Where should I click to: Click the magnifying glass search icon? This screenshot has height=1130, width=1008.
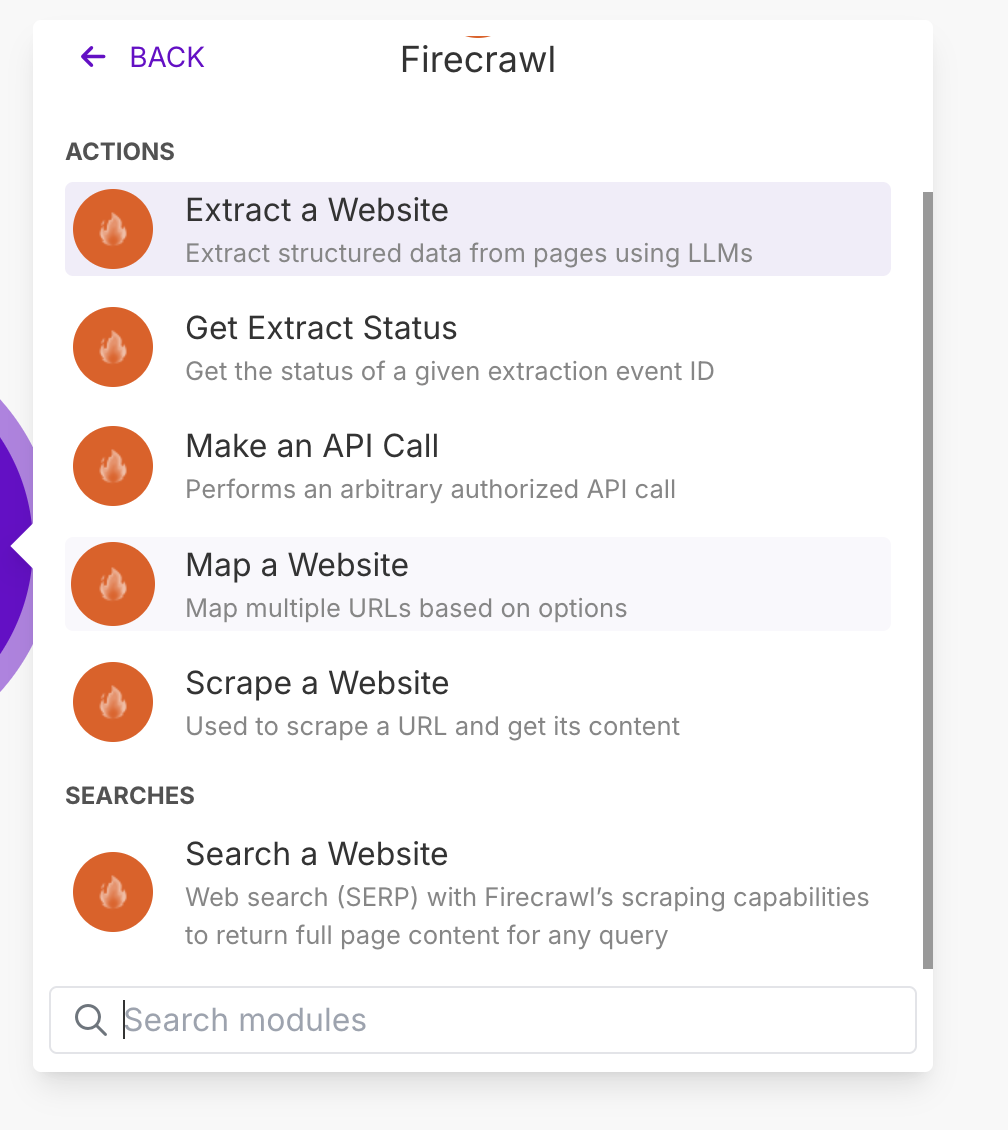[91, 1020]
